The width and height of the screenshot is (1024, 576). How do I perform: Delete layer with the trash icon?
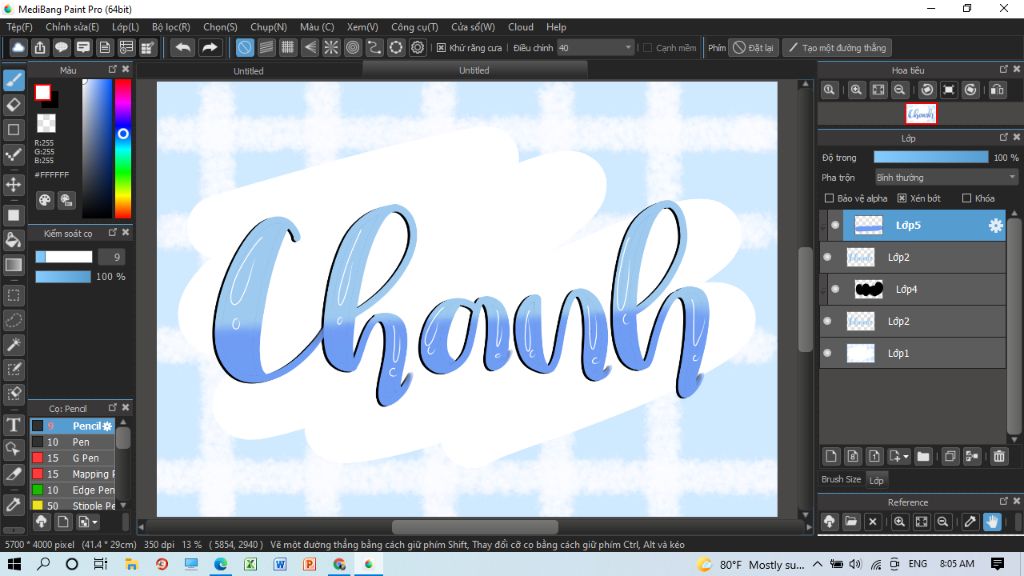pyautogui.click(x=999, y=456)
